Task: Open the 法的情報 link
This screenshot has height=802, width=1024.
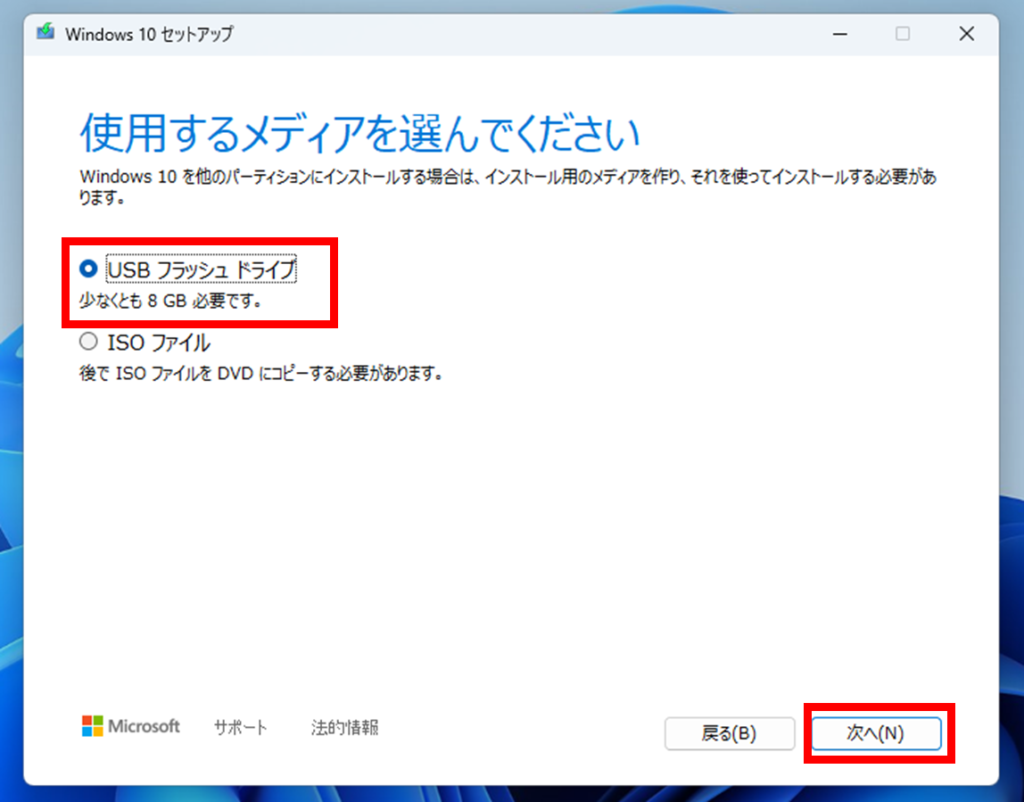Action: (345, 727)
